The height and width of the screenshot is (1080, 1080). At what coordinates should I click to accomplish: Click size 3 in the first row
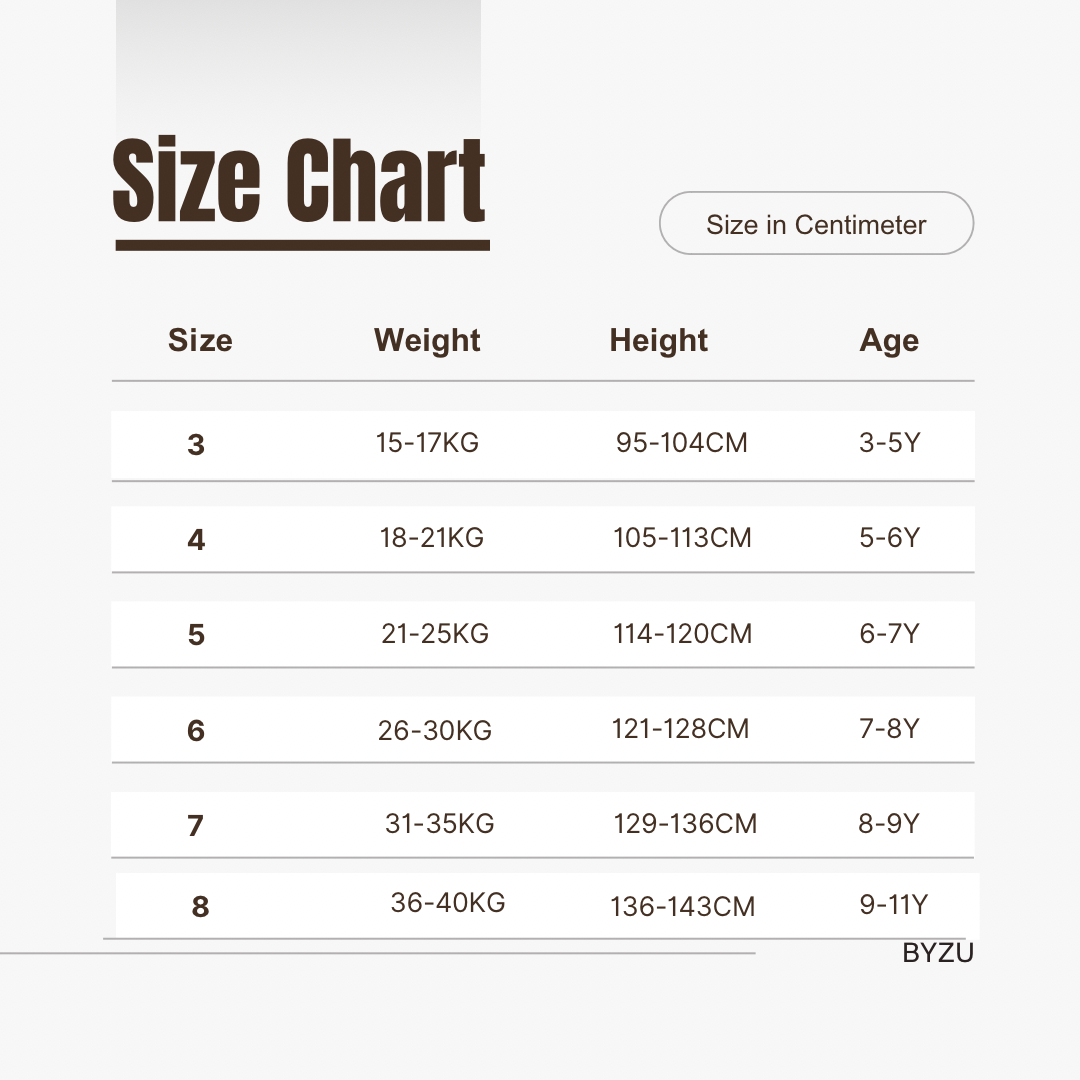196,444
